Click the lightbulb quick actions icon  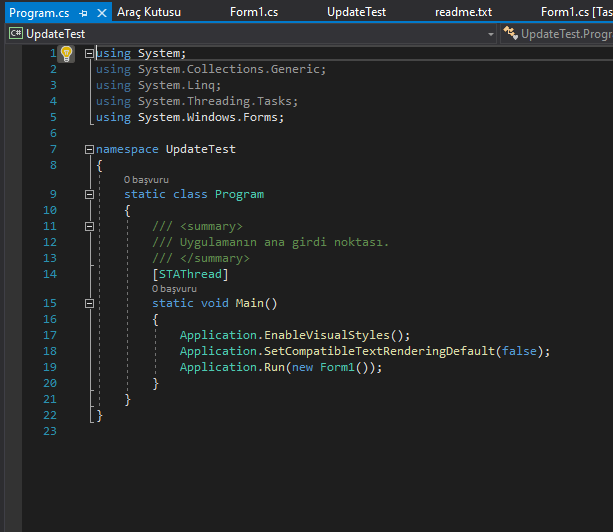pos(66,54)
